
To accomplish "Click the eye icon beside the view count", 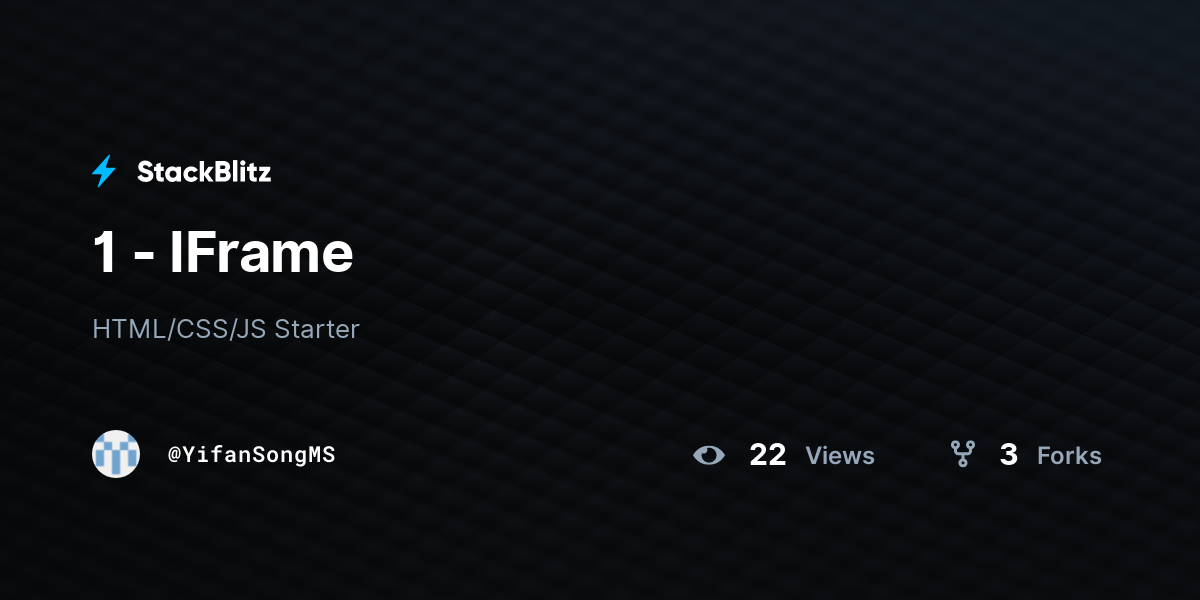I will point(709,455).
